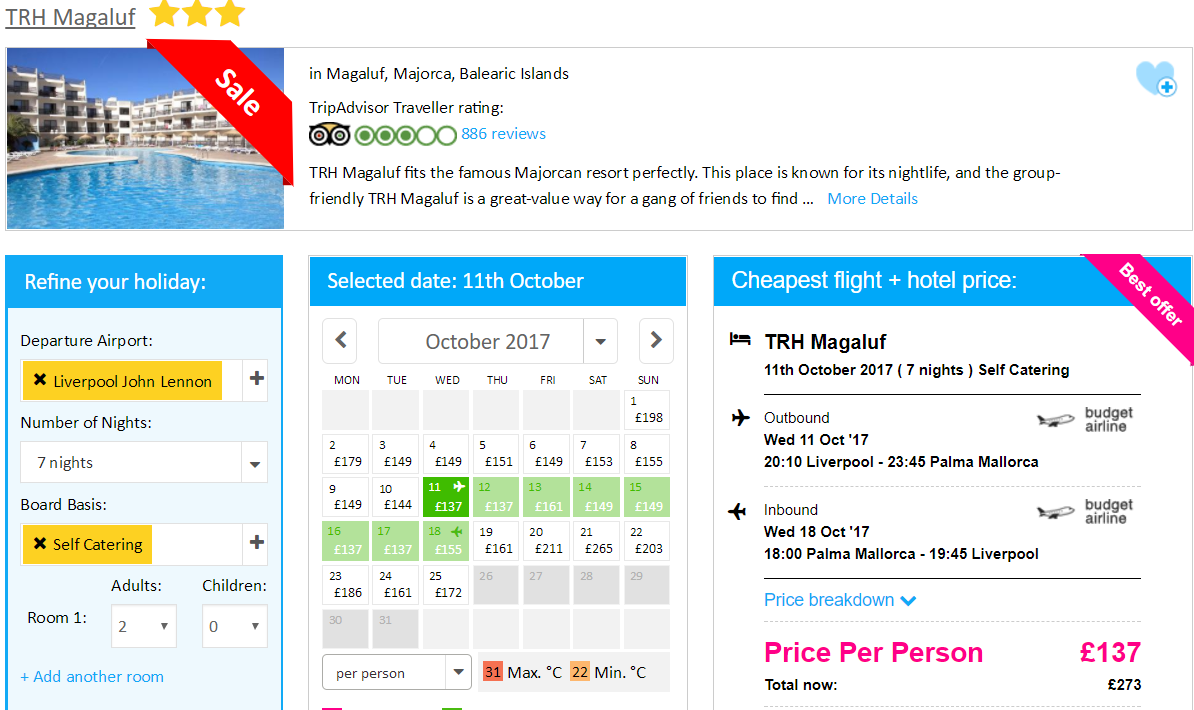Click Add another room link
The width and height of the screenshot is (1194, 710).
(91, 676)
